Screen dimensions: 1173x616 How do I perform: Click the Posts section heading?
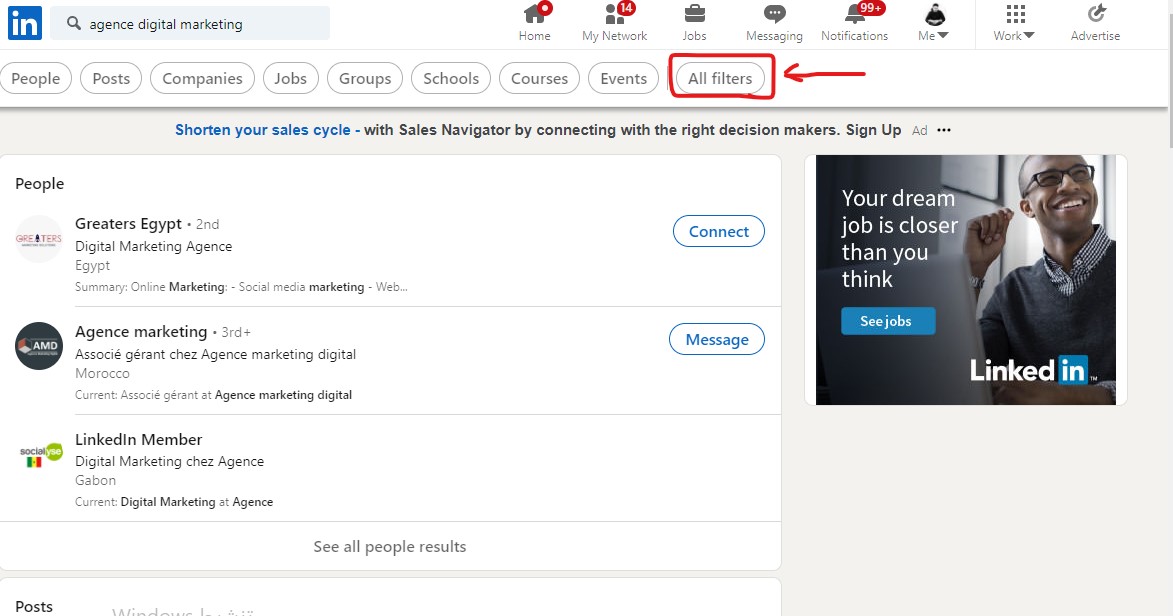click(x=34, y=606)
